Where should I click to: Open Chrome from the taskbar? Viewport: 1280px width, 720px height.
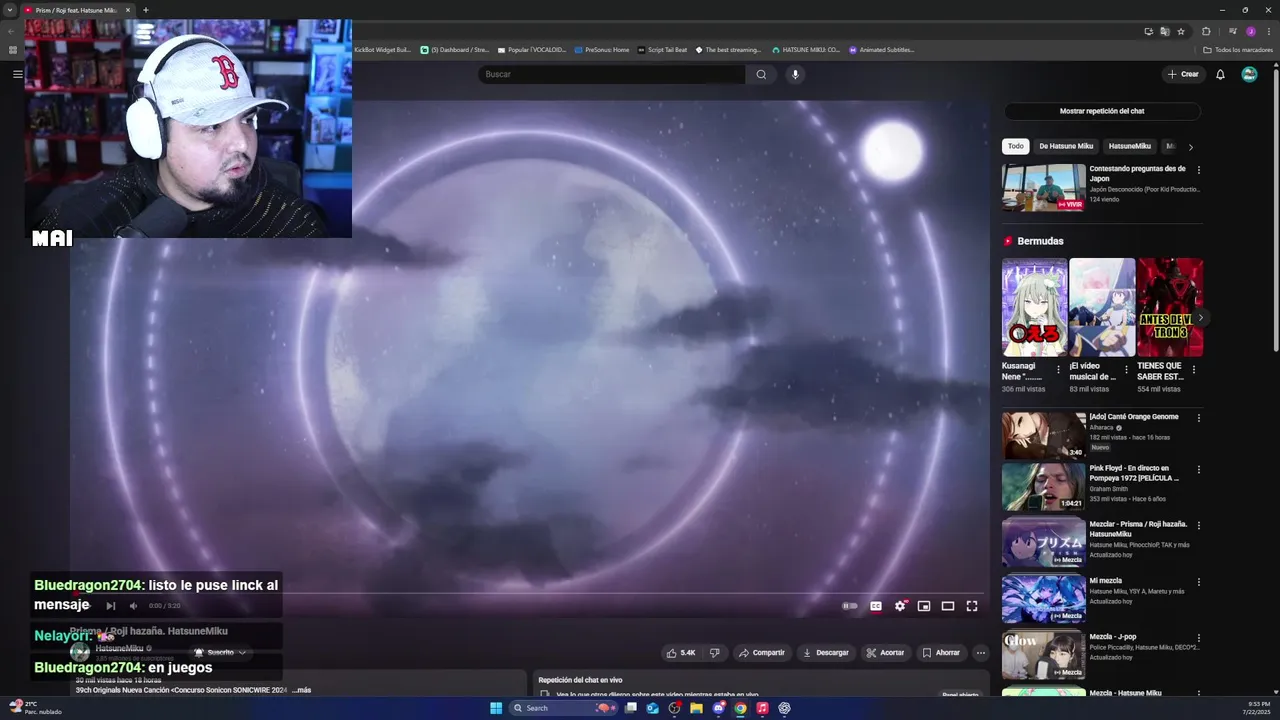pos(740,708)
